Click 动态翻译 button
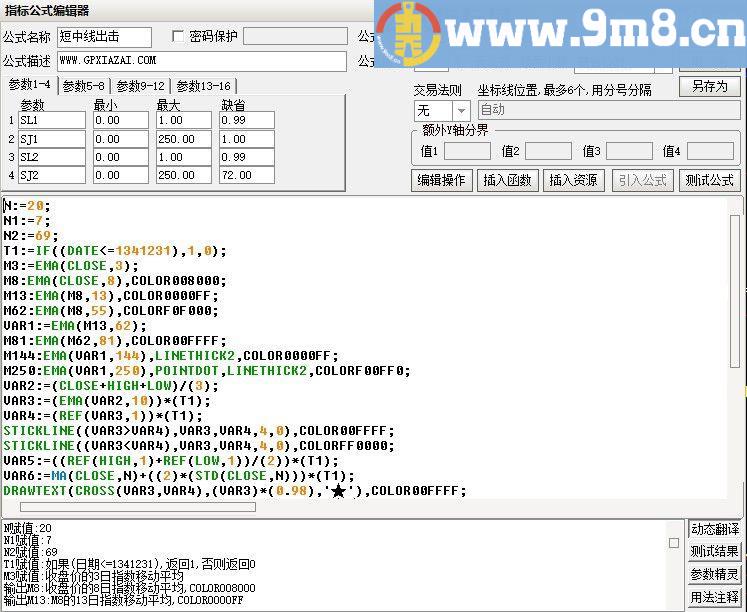Viewport: 747px width, 612px height. pyautogui.click(x=714, y=529)
